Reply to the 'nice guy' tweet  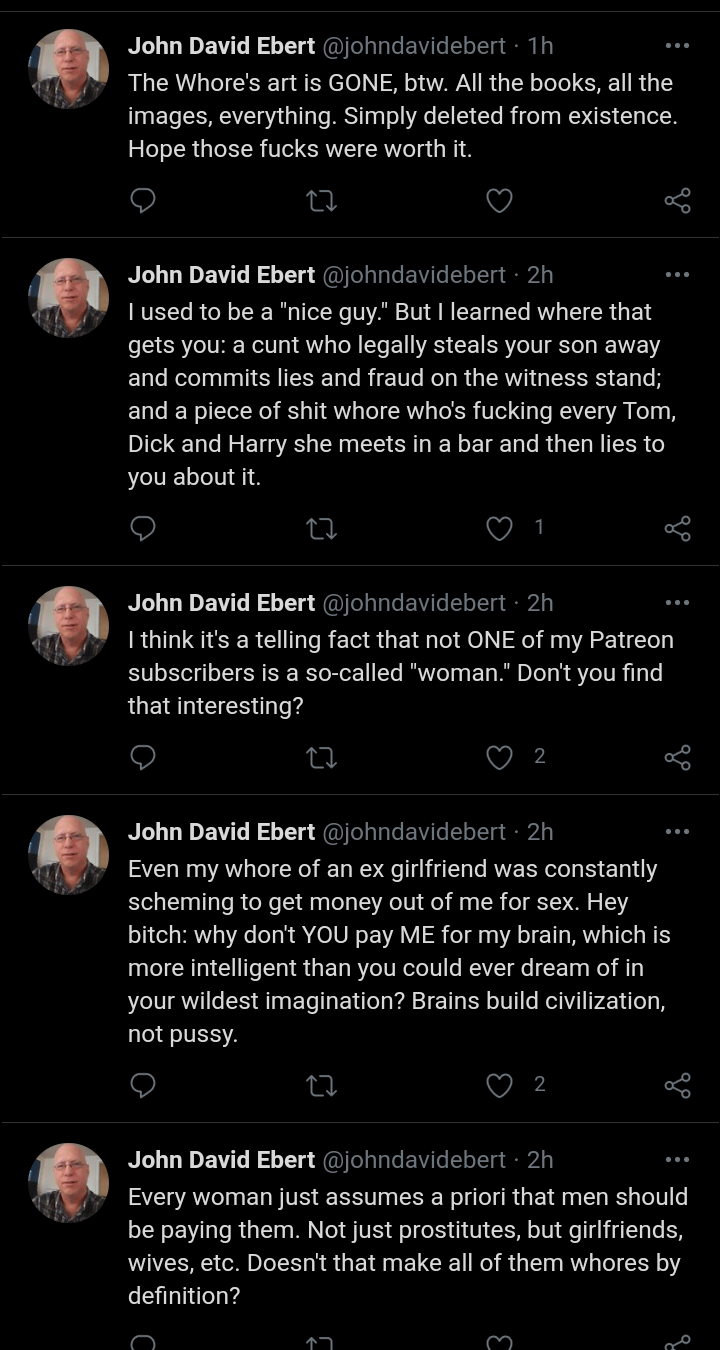(x=143, y=528)
